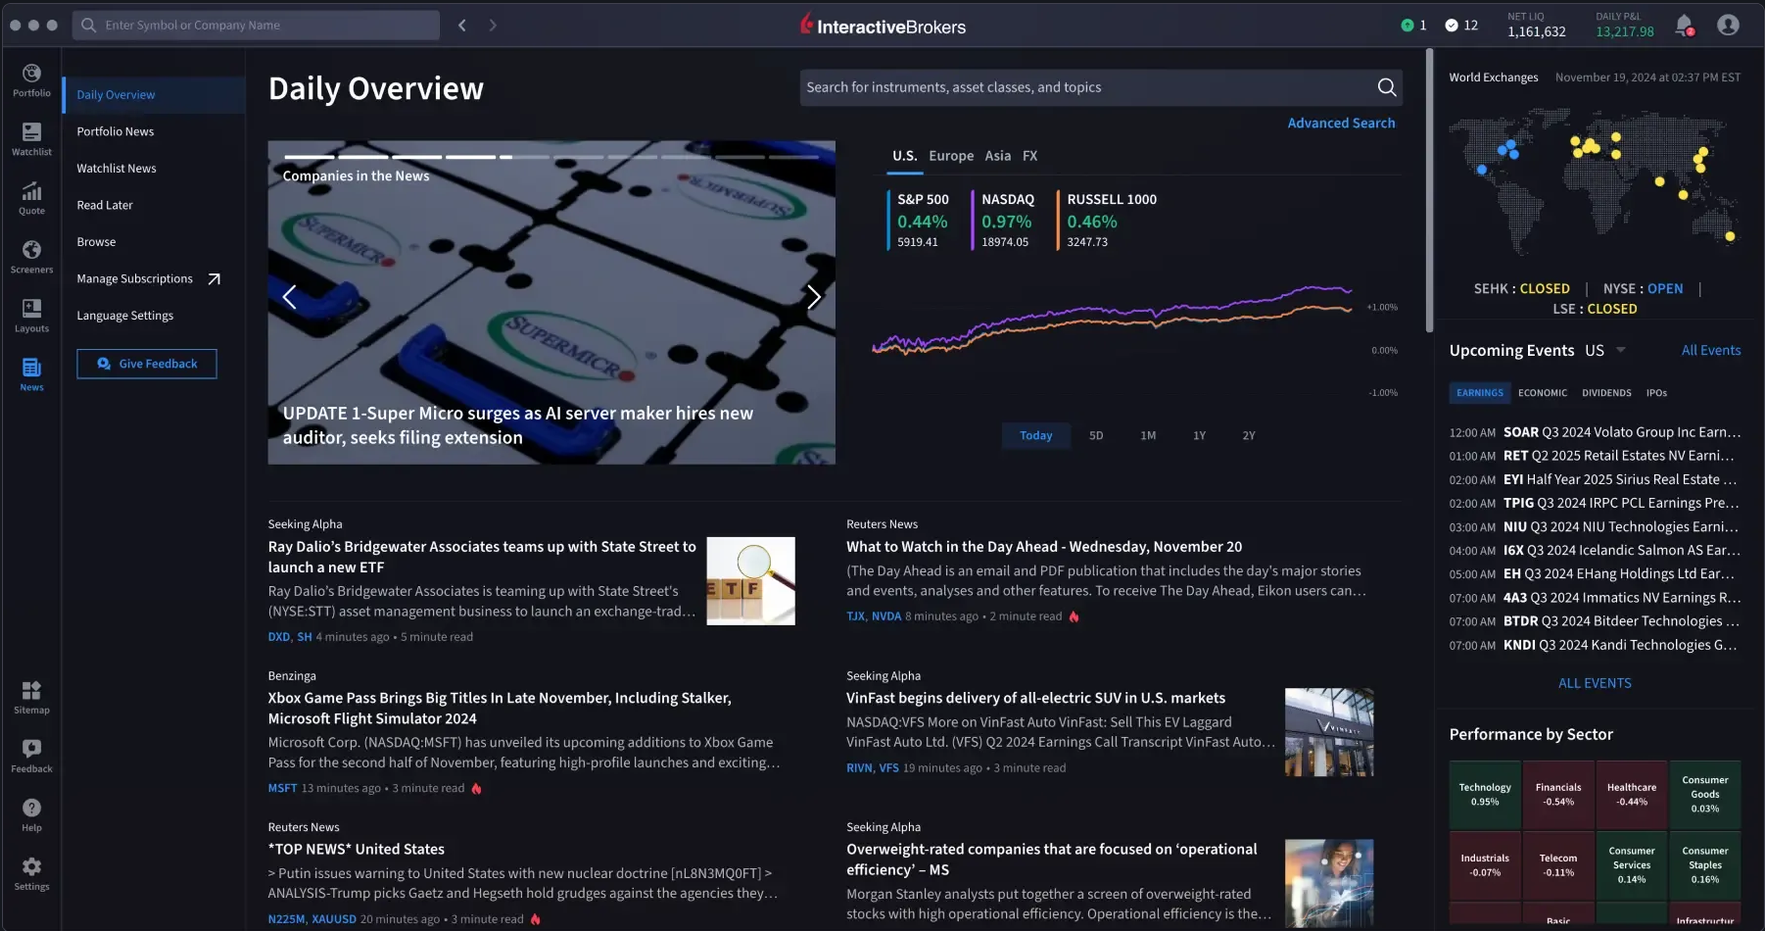Go forward with the navigation arrow
Screen dimensions: 1765x931
click(493, 25)
